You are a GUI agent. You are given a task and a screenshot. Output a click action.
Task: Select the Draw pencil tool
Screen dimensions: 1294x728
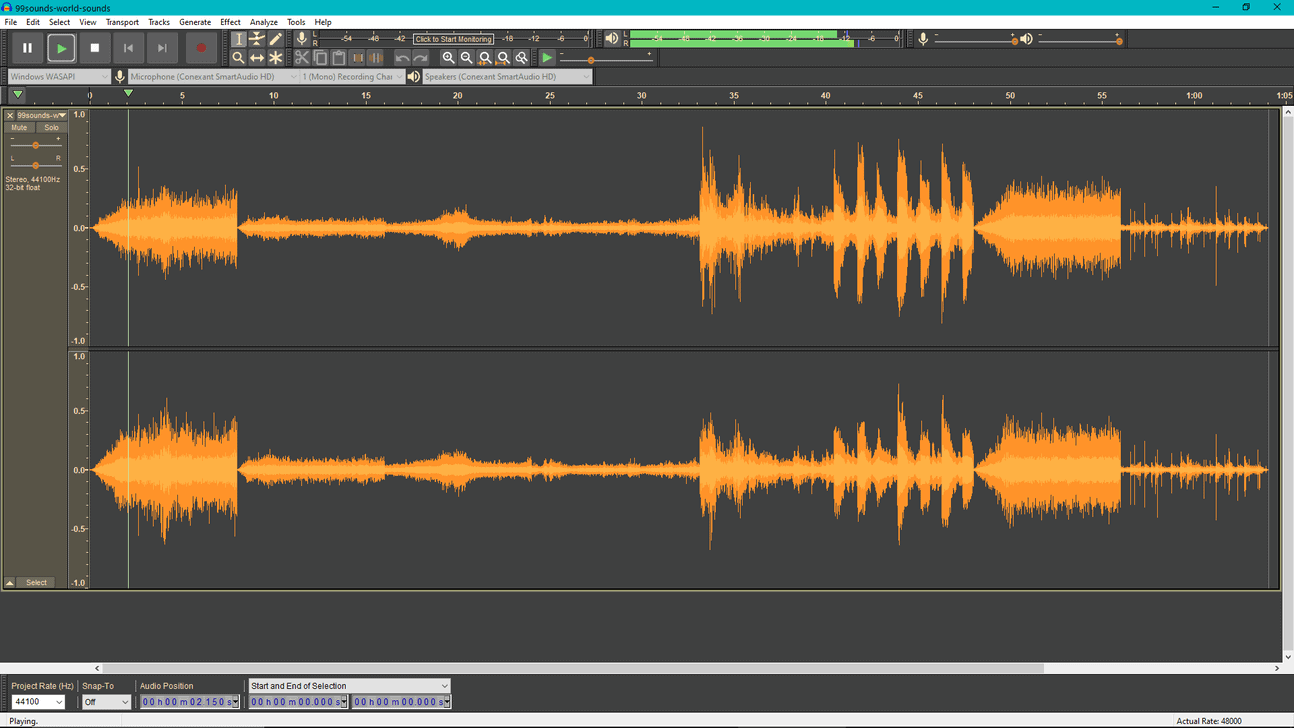pyautogui.click(x=276, y=39)
